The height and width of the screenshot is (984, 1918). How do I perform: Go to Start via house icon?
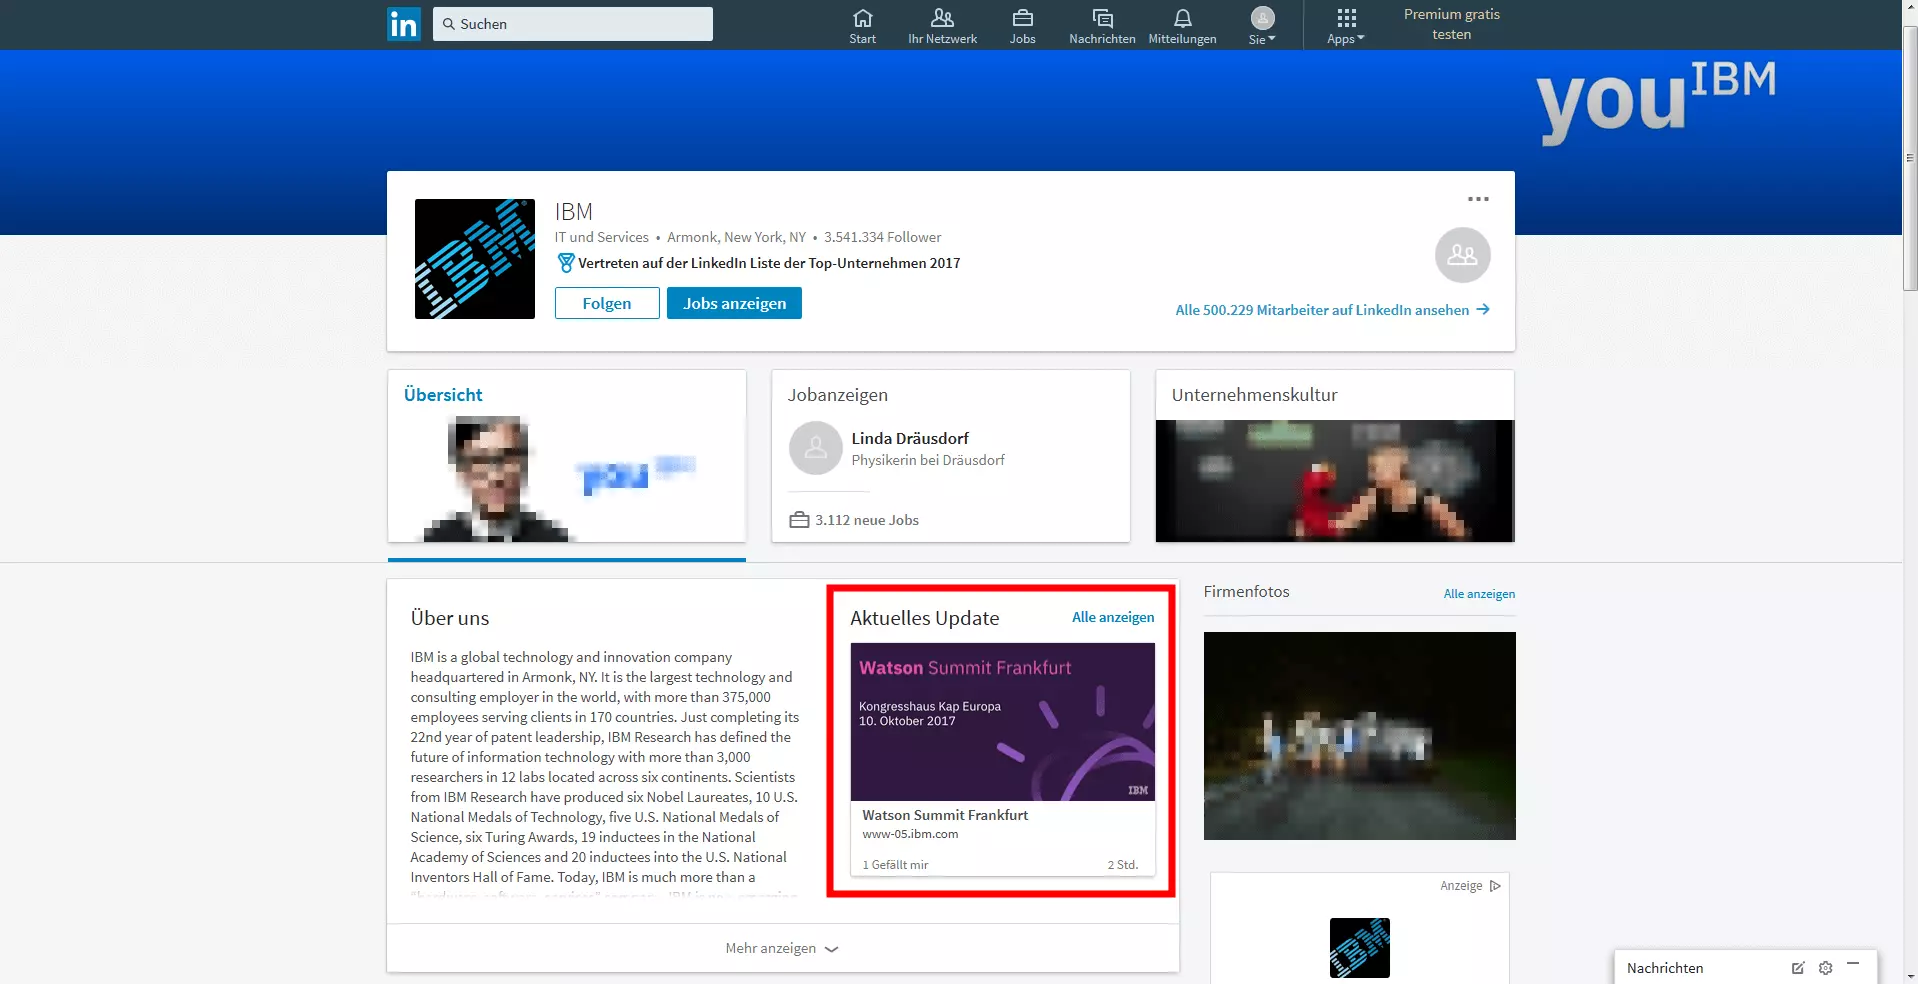coord(862,18)
